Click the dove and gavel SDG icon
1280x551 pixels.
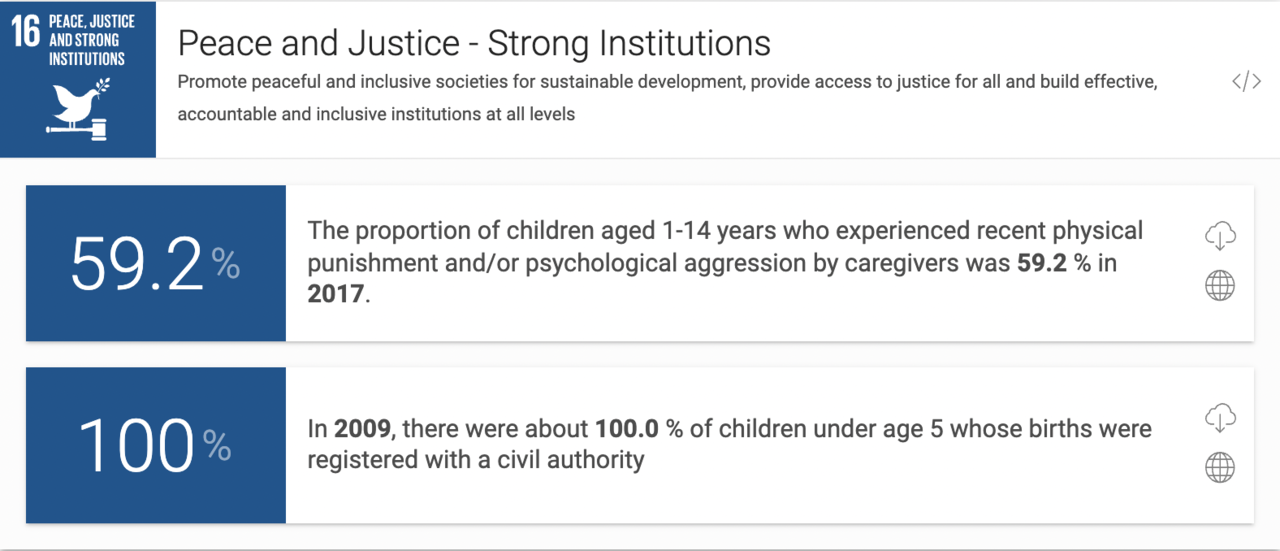(79, 108)
